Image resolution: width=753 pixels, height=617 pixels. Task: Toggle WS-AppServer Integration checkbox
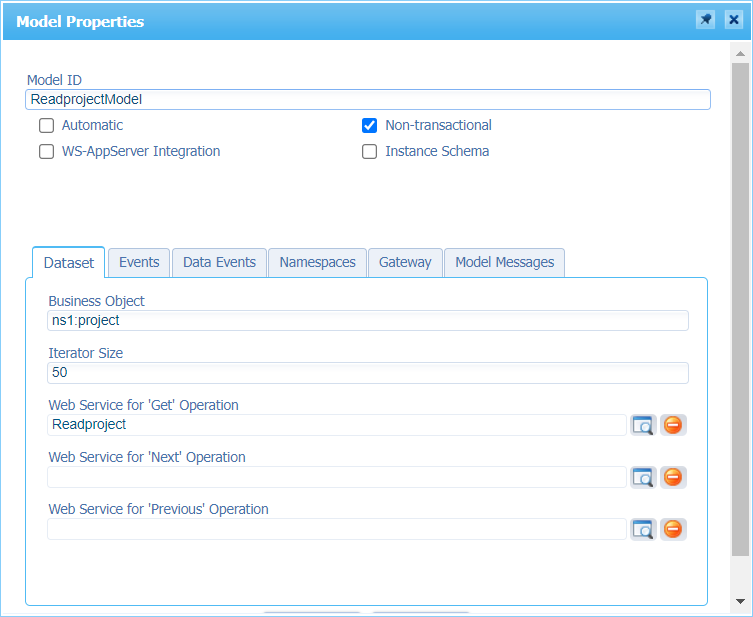(x=46, y=152)
